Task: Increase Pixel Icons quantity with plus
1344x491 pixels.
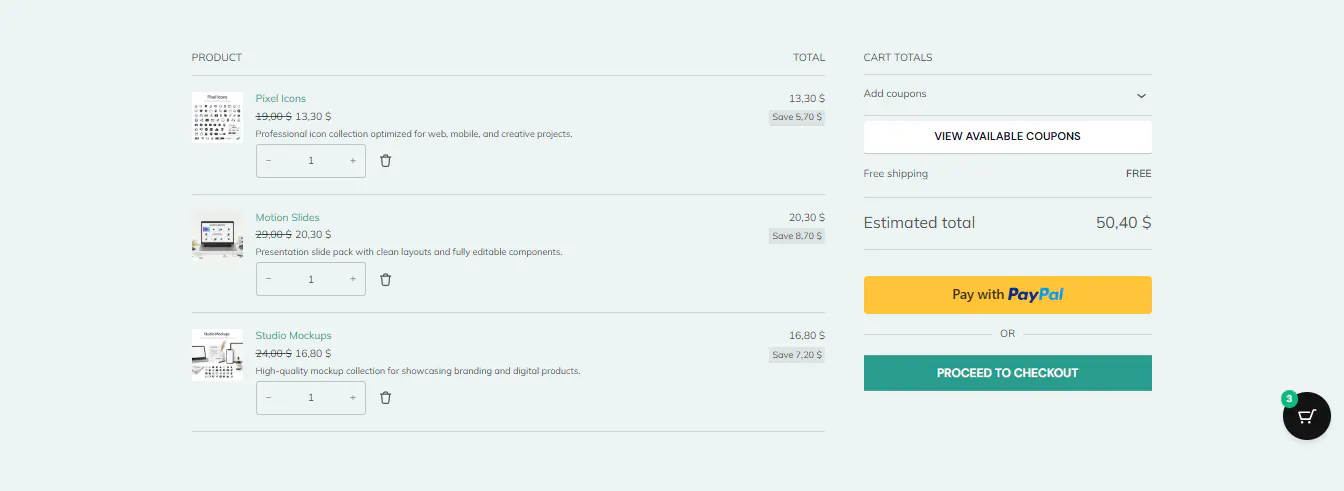Action: point(352,161)
